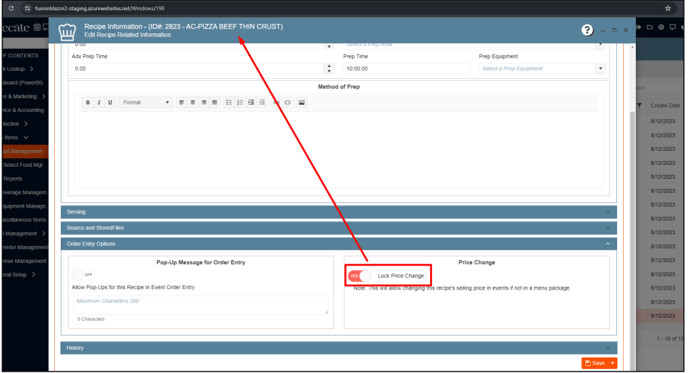Open Equipment Management sidebar item
This screenshot has width=688, height=373.
(25, 206)
